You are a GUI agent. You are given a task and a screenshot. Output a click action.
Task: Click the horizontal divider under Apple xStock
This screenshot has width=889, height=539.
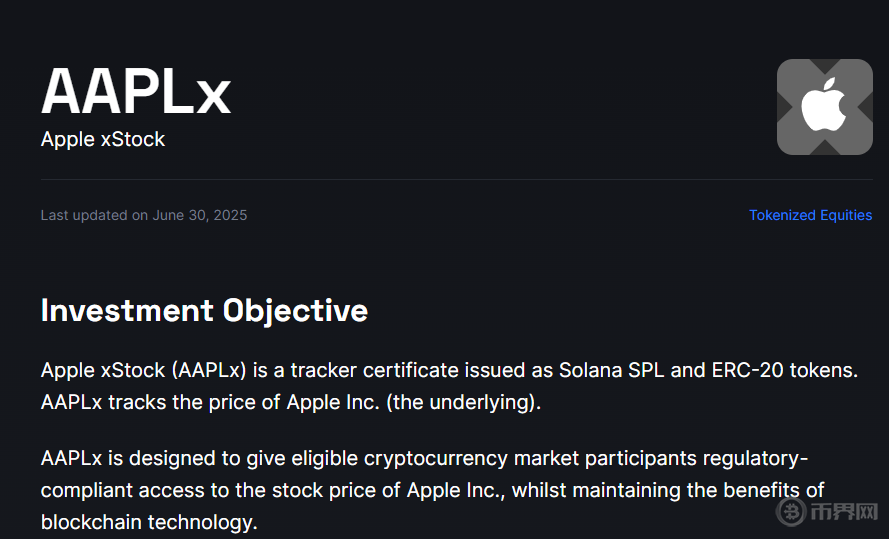(x=456, y=180)
